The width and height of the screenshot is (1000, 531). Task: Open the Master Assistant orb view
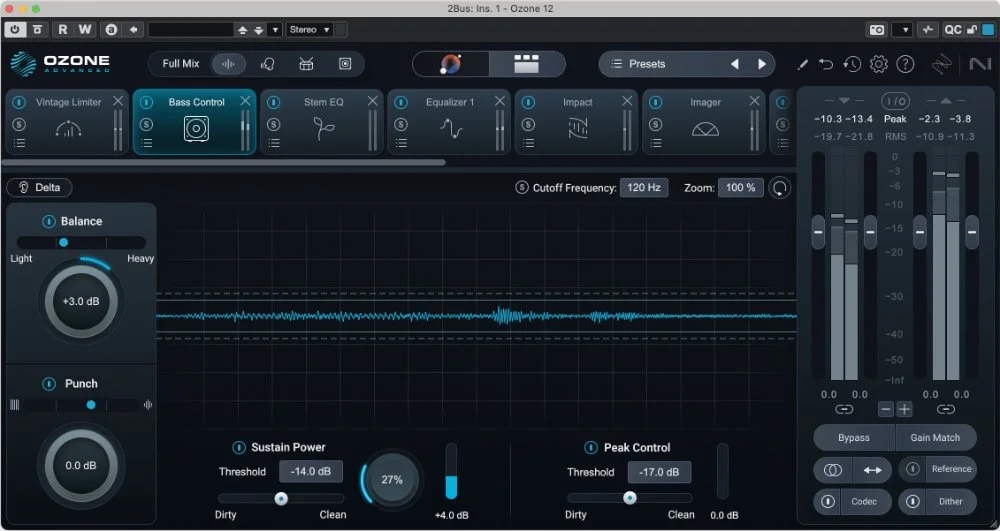point(451,64)
